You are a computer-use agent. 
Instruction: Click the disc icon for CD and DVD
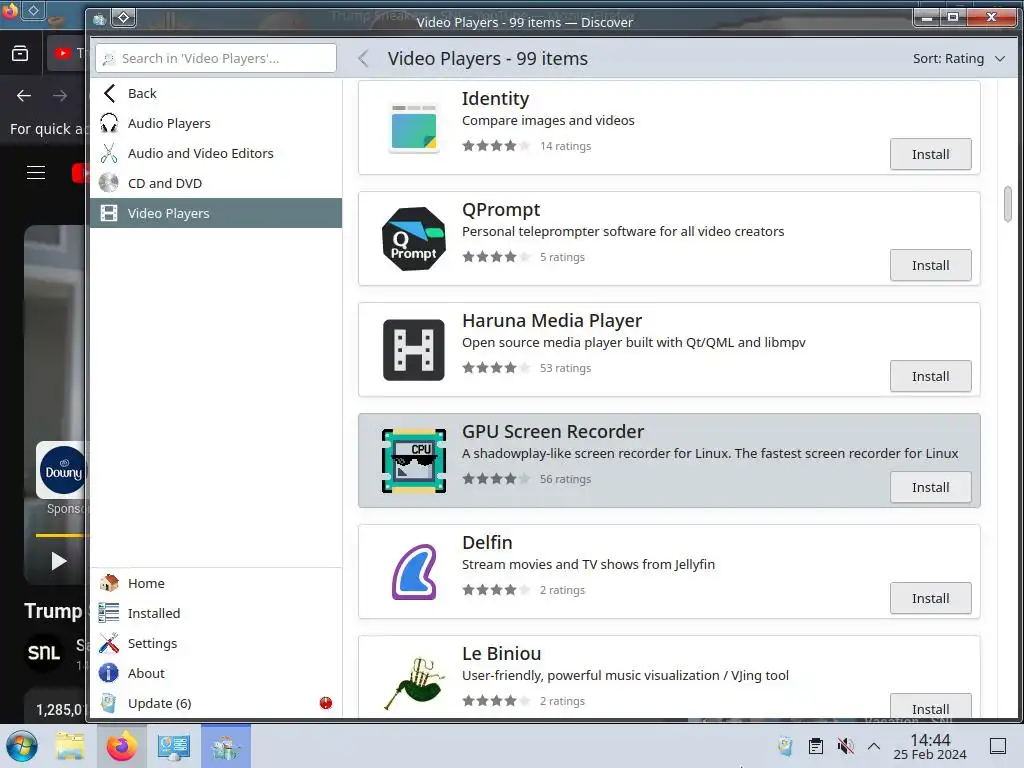[x=109, y=184]
